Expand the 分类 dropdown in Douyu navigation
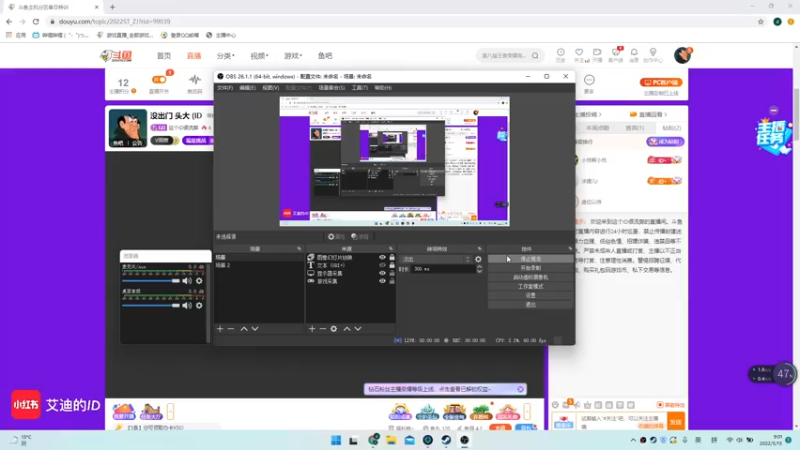This screenshot has width=800, height=450. [226, 56]
